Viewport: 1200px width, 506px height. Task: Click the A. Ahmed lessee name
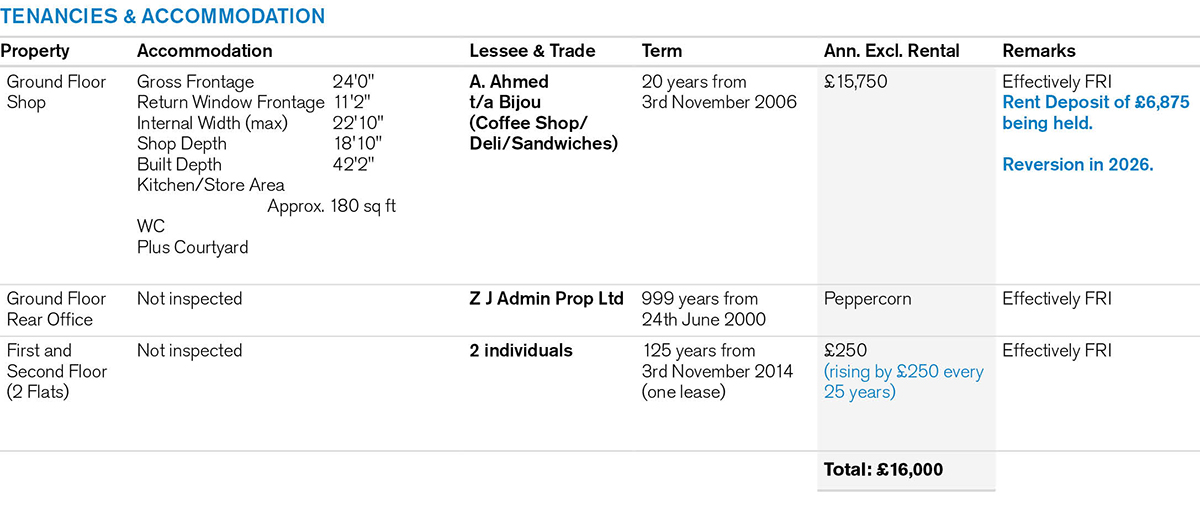(509, 82)
